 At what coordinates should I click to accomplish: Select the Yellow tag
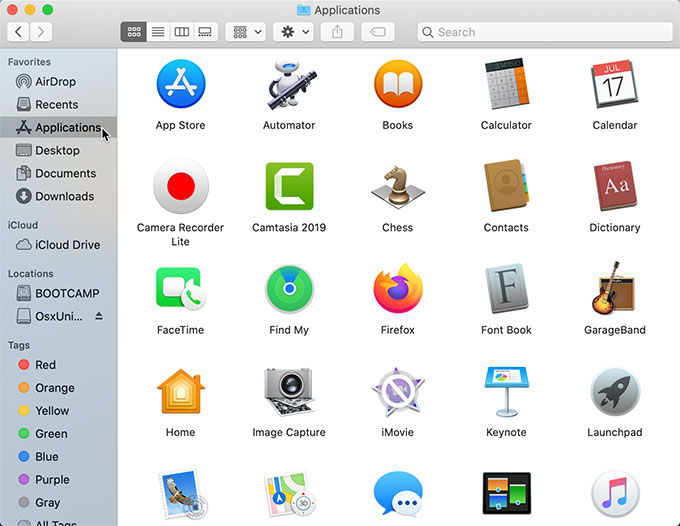(x=59, y=411)
